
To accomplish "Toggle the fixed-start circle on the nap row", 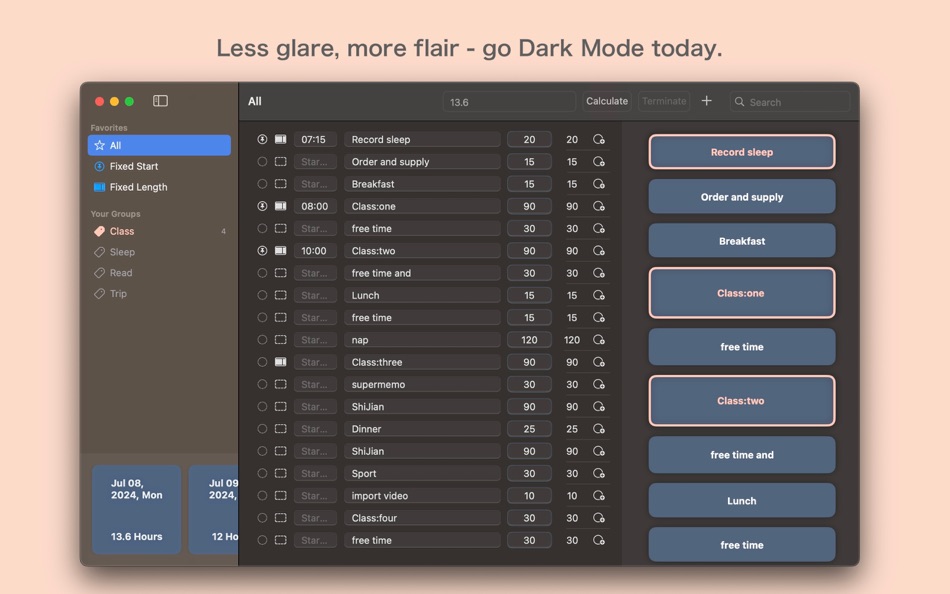I will (261, 339).
